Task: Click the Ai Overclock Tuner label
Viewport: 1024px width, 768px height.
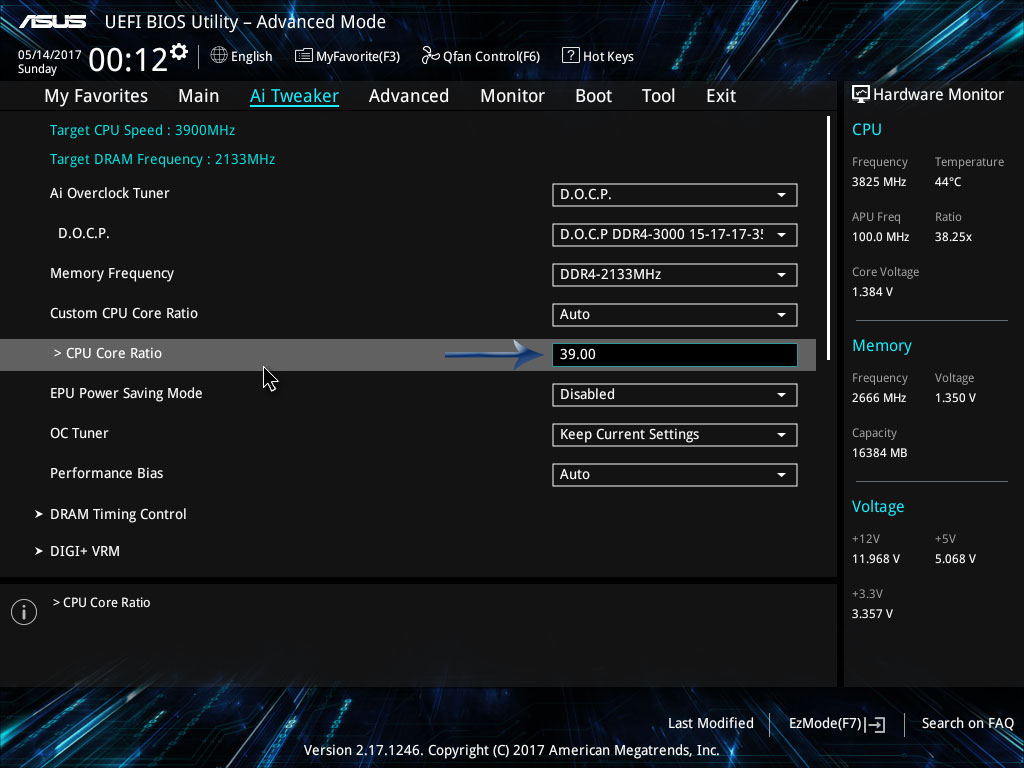Action: click(110, 193)
